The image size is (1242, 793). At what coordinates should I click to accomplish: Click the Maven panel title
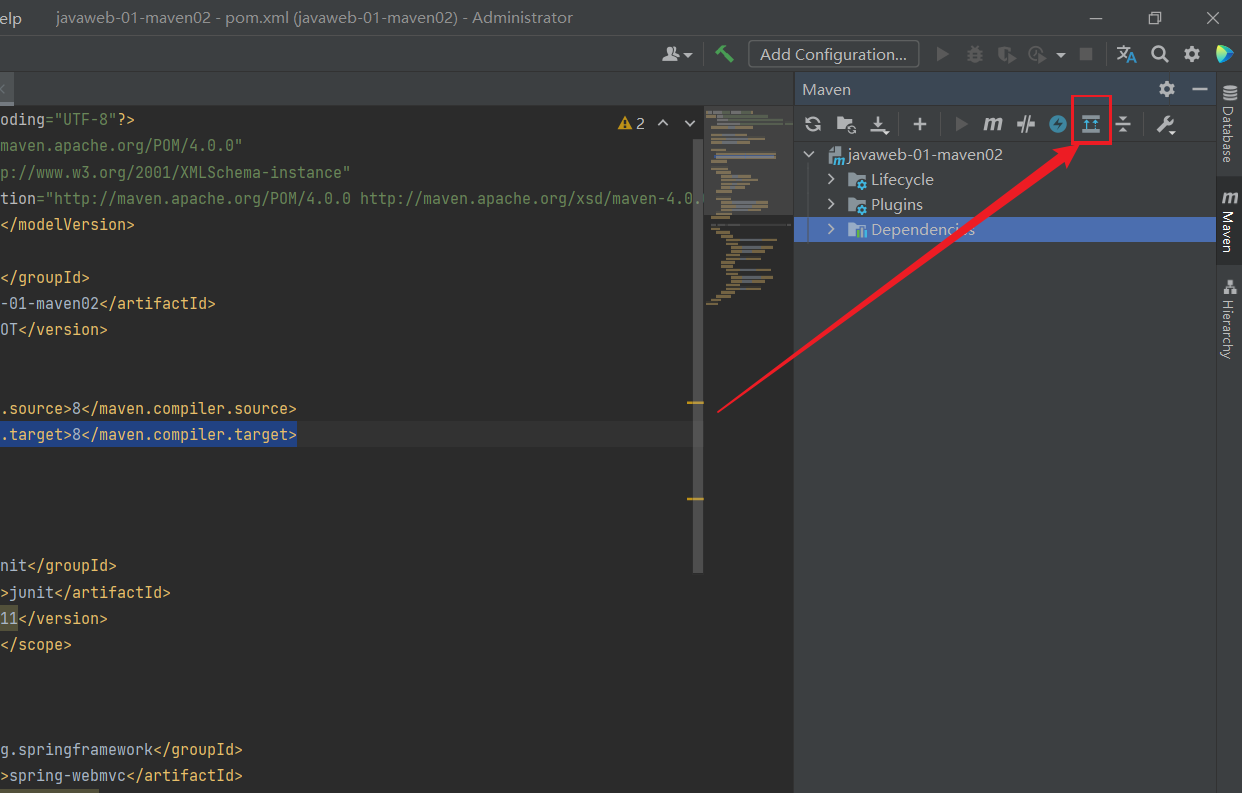pos(826,89)
